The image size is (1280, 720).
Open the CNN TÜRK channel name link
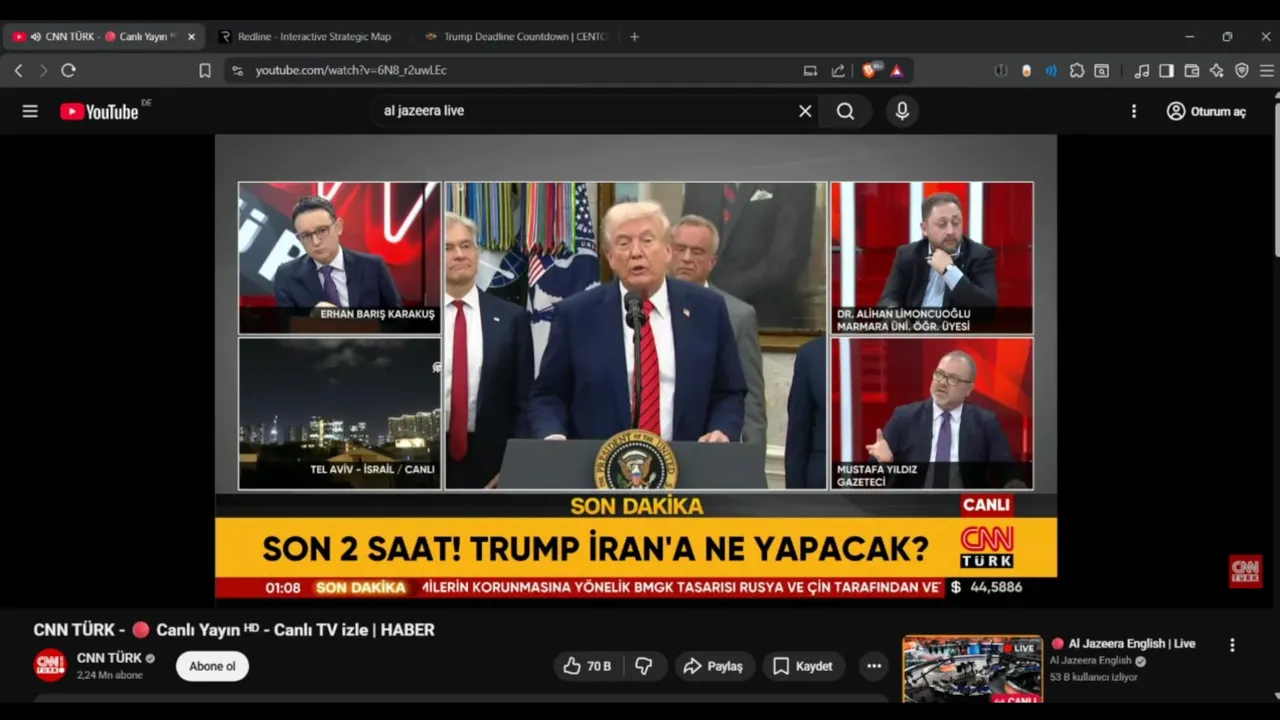[109, 658]
